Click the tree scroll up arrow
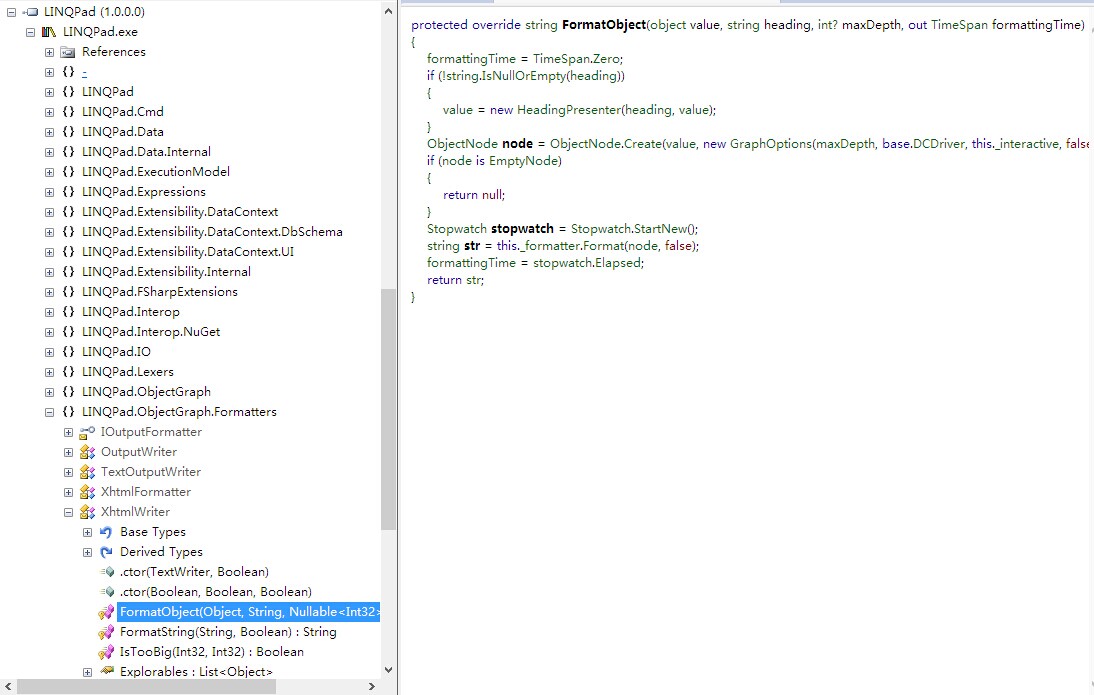1094x695 pixels. click(389, 11)
